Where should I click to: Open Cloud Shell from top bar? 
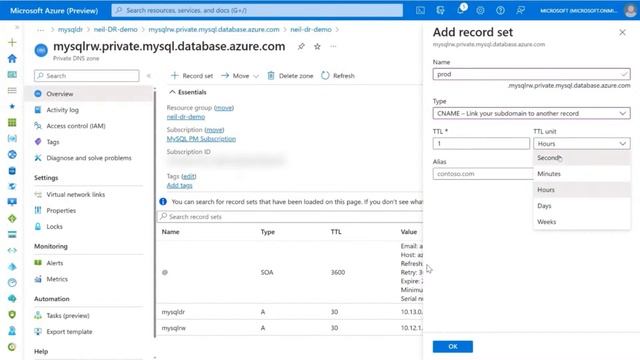420,11
